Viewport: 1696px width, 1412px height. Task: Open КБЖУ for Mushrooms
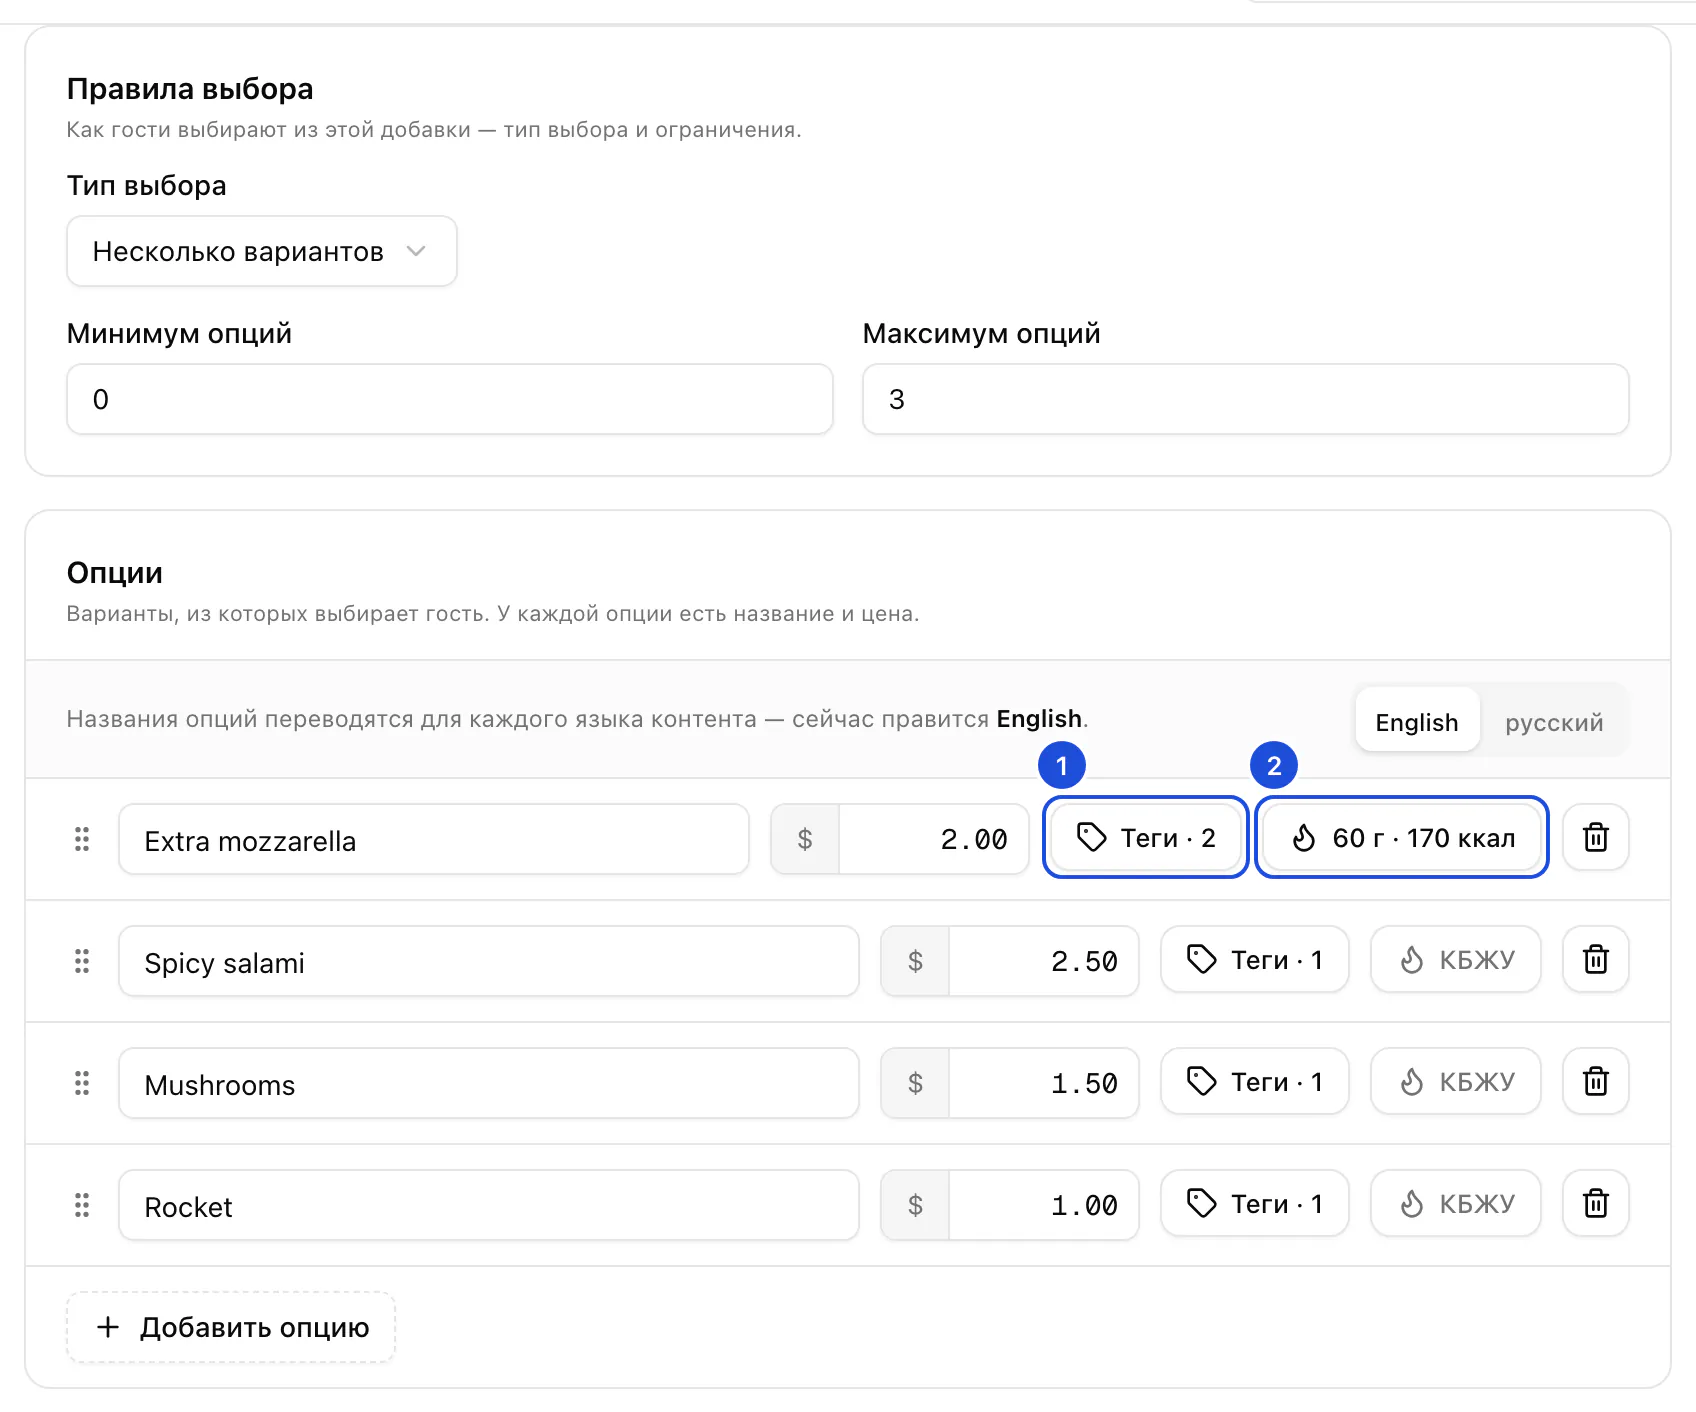(x=1456, y=1081)
